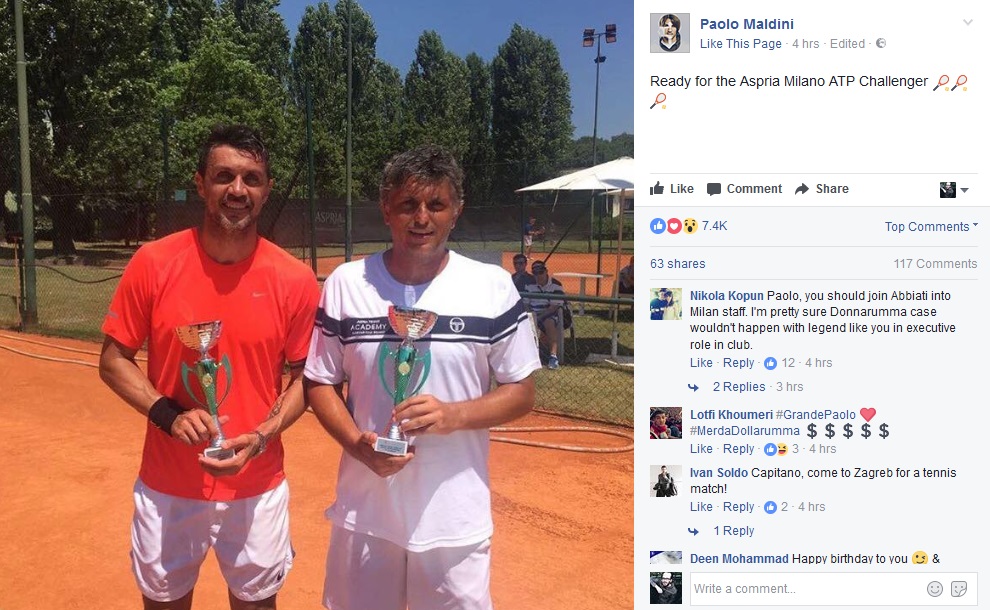This screenshot has width=990, height=610.
Task: Click the Like This Page link
Action: [741, 44]
